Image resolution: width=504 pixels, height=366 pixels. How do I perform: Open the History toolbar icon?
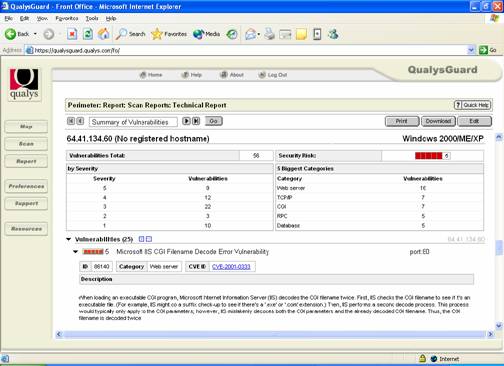pyautogui.click(x=232, y=34)
